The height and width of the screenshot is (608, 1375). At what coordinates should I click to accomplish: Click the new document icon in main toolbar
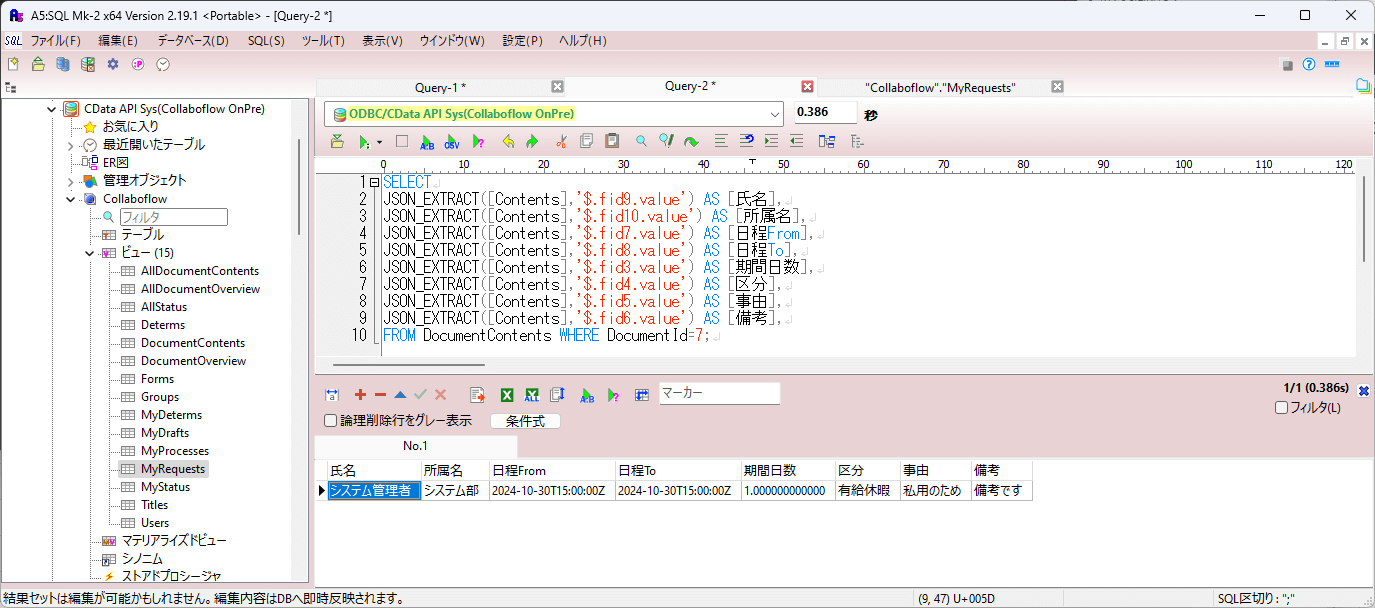point(13,64)
